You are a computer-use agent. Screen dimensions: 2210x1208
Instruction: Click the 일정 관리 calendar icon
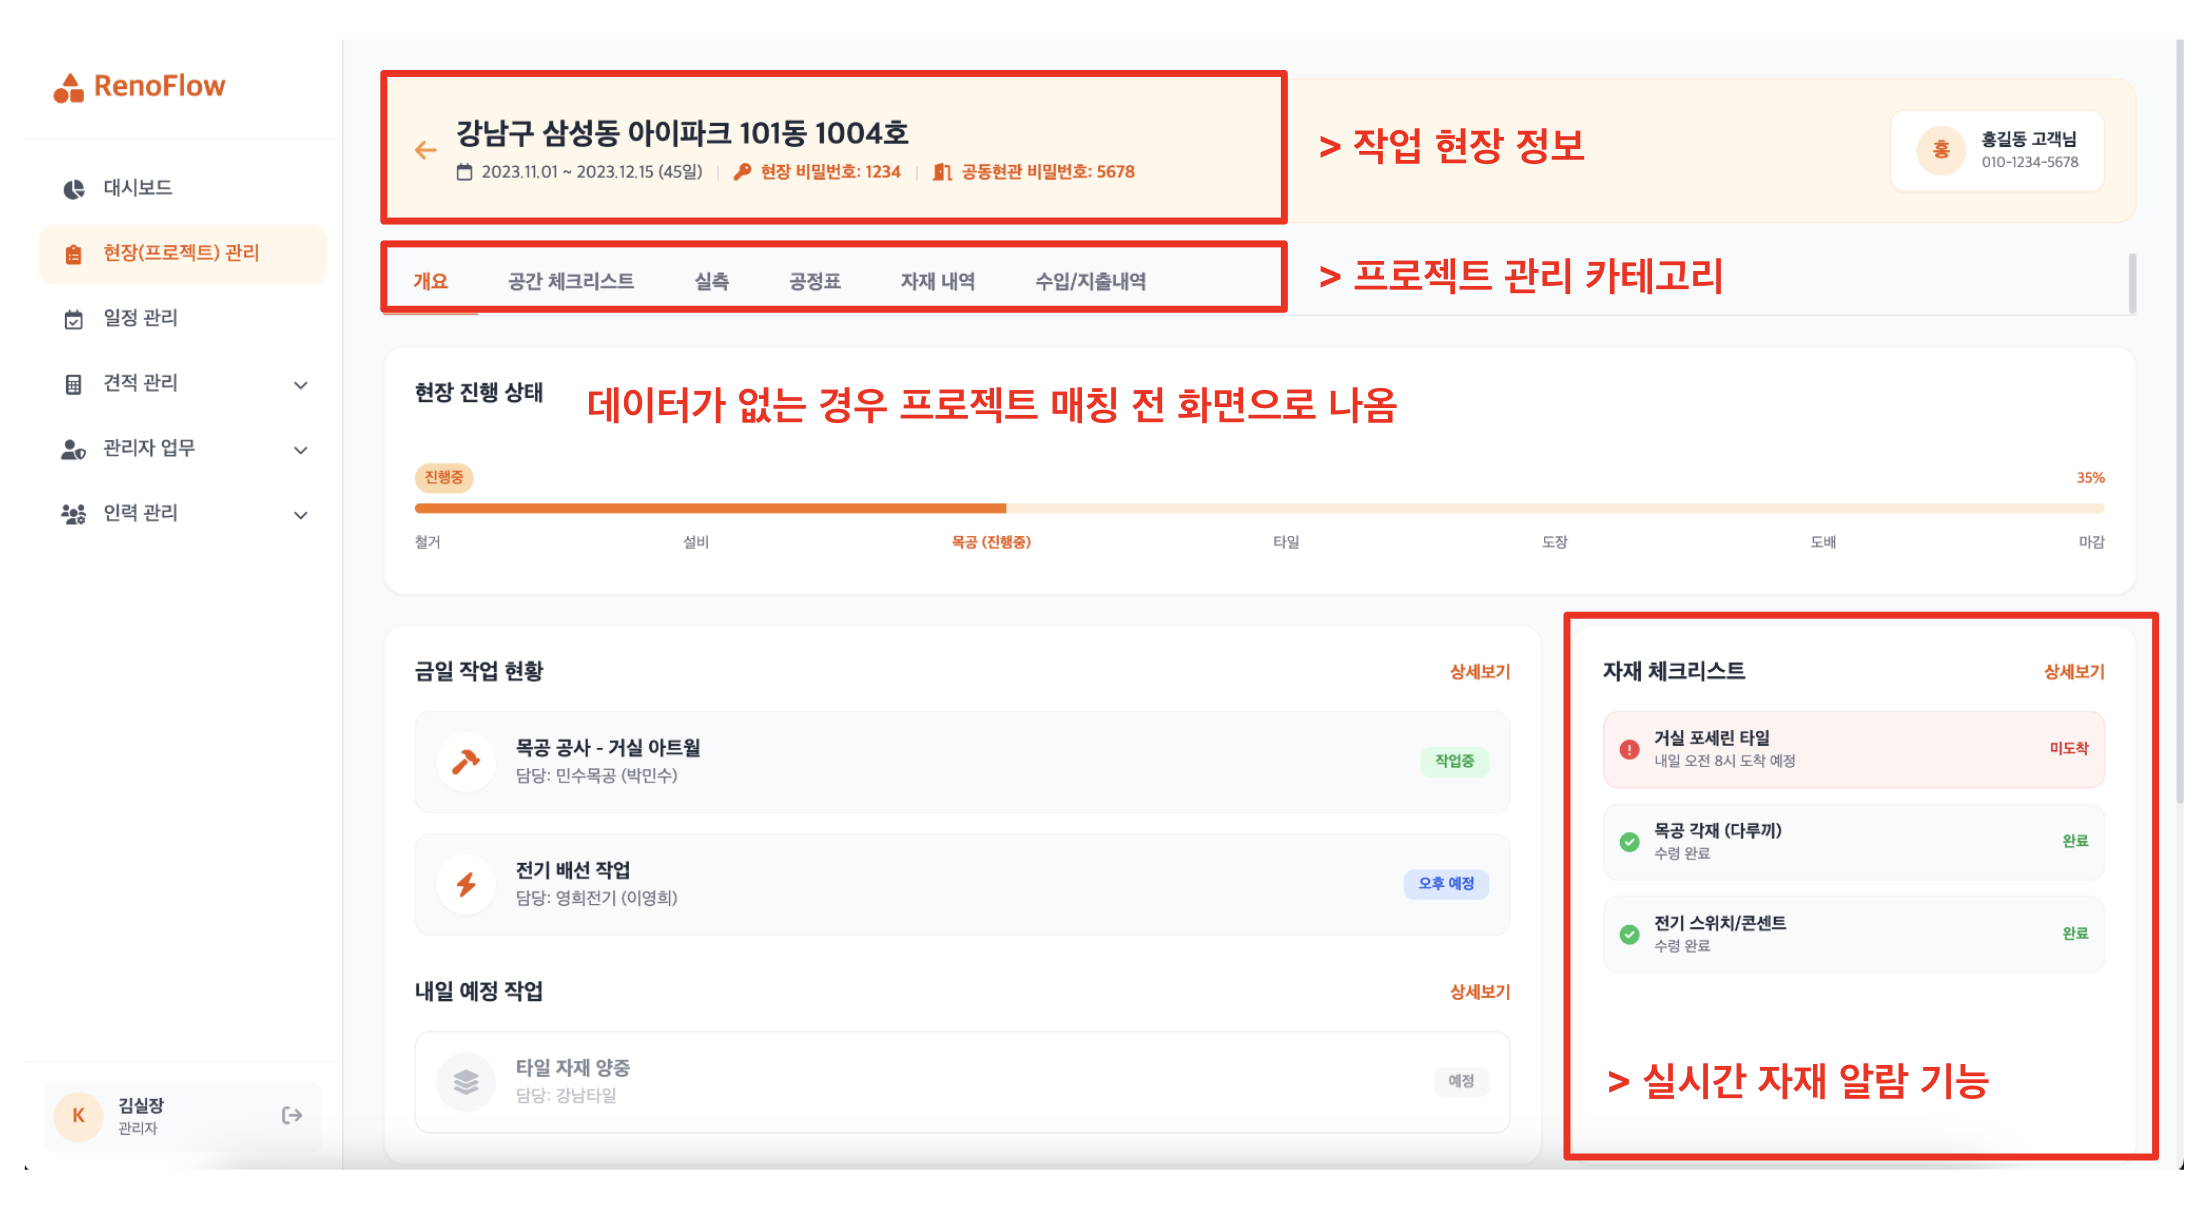pos(74,319)
